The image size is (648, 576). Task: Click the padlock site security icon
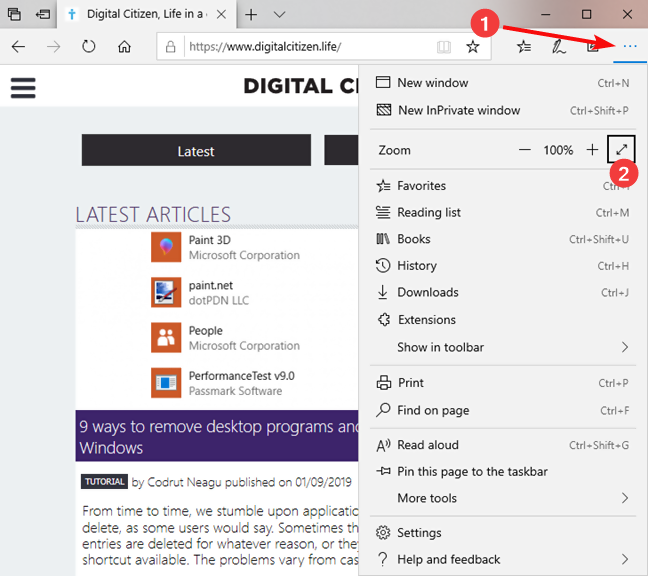[170, 47]
